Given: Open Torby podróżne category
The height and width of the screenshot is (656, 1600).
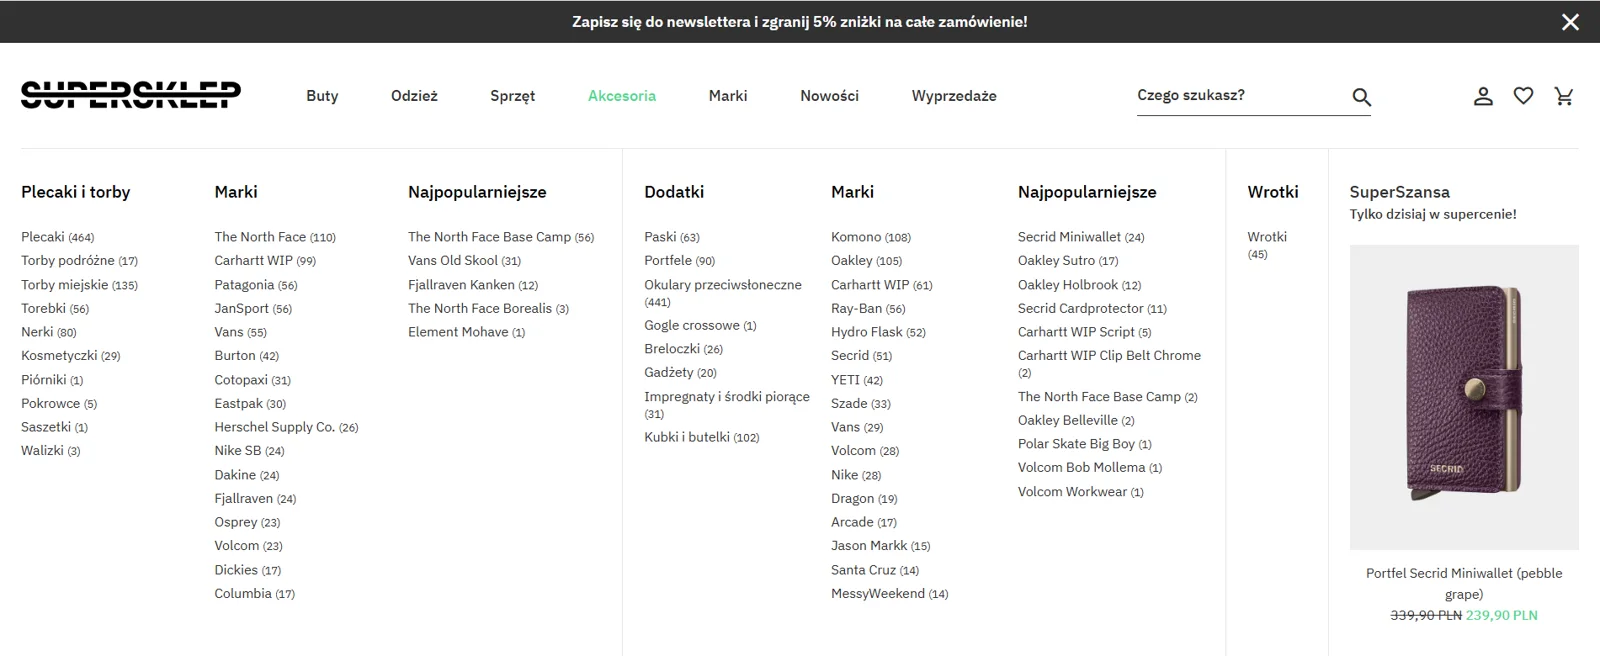Looking at the screenshot, I should pos(79,261).
